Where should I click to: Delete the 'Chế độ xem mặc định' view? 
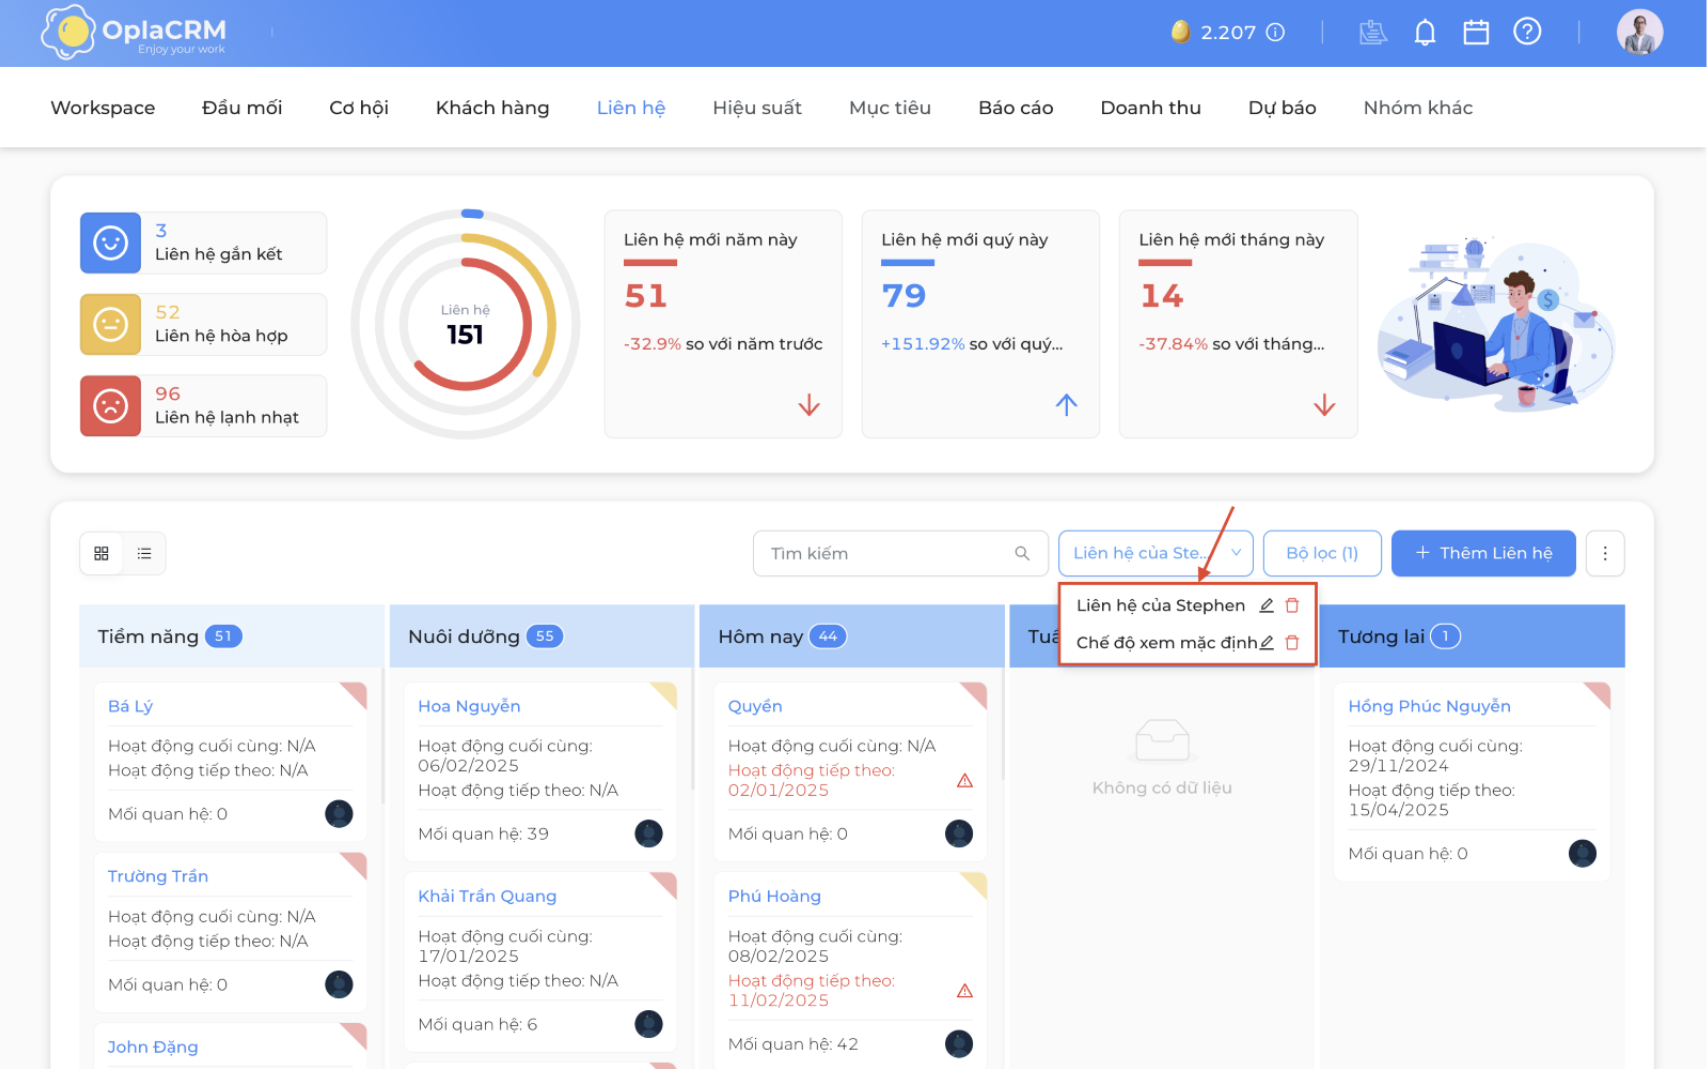coord(1292,642)
